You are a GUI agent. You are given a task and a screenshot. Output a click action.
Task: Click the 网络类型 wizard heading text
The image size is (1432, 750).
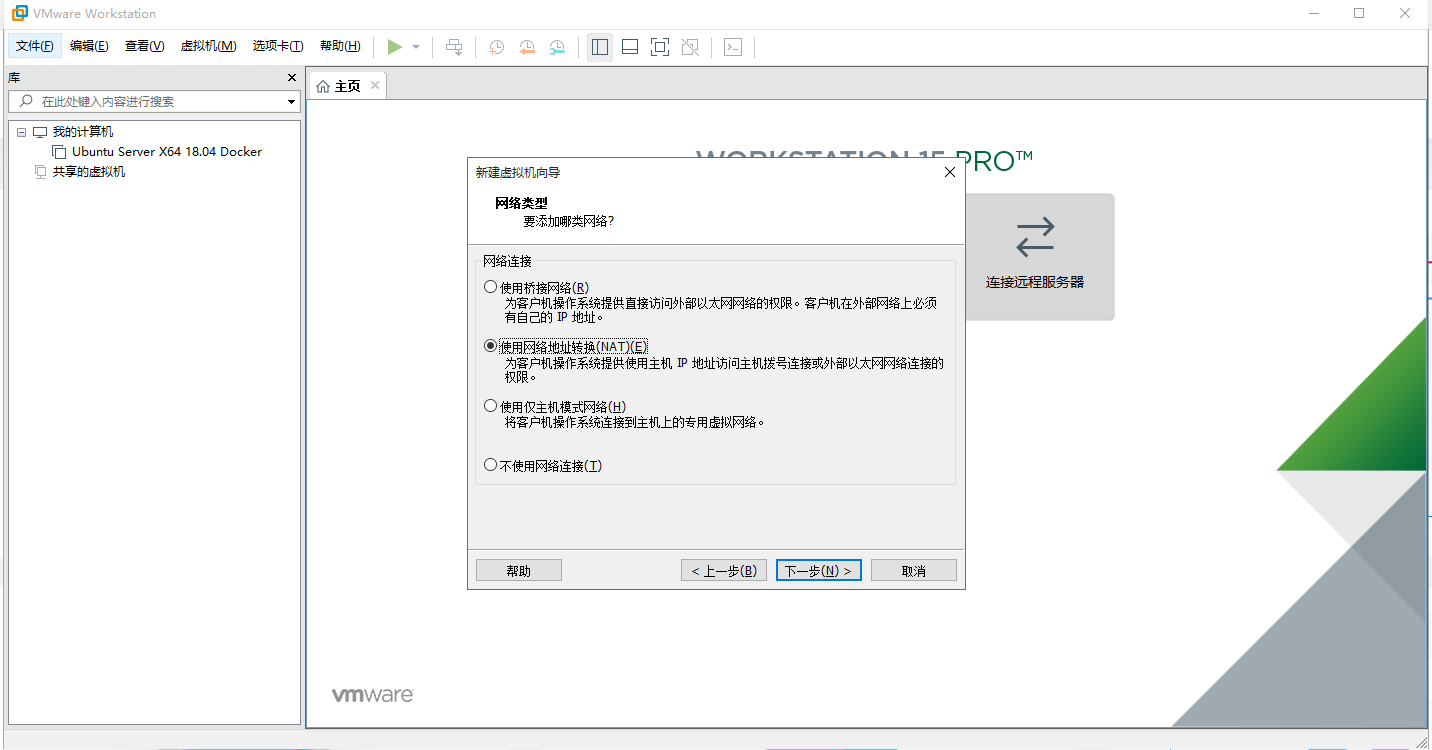521,203
